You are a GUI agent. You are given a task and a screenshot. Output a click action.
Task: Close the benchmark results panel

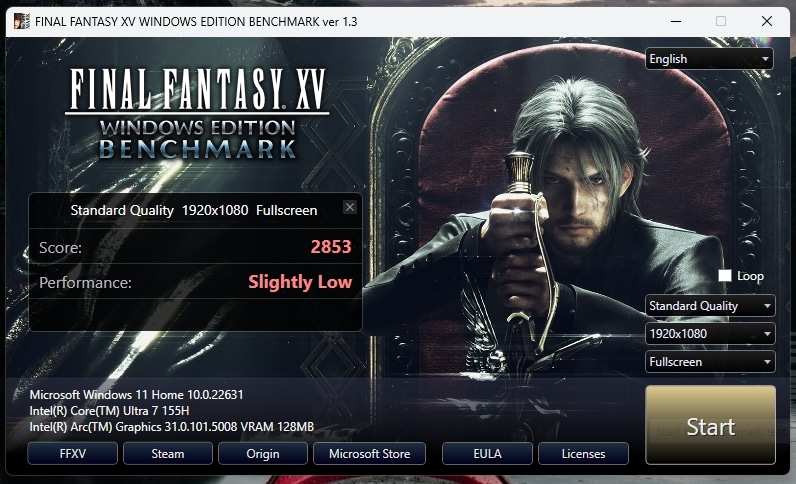click(350, 207)
